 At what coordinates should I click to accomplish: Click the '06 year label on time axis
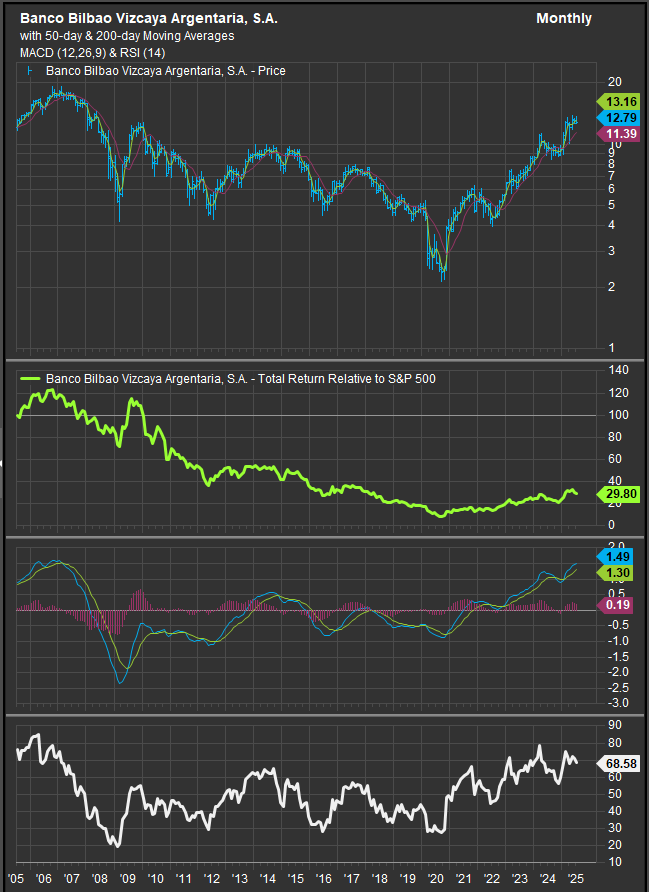tap(43, 878)
